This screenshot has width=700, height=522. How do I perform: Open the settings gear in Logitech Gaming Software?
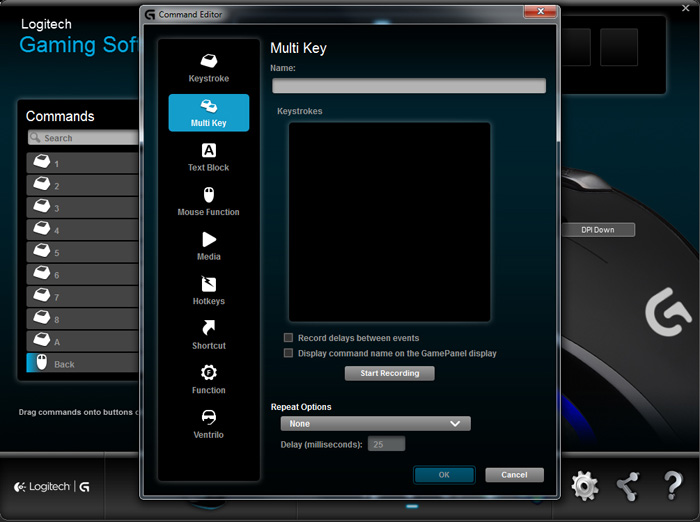(x=584, y=486)
